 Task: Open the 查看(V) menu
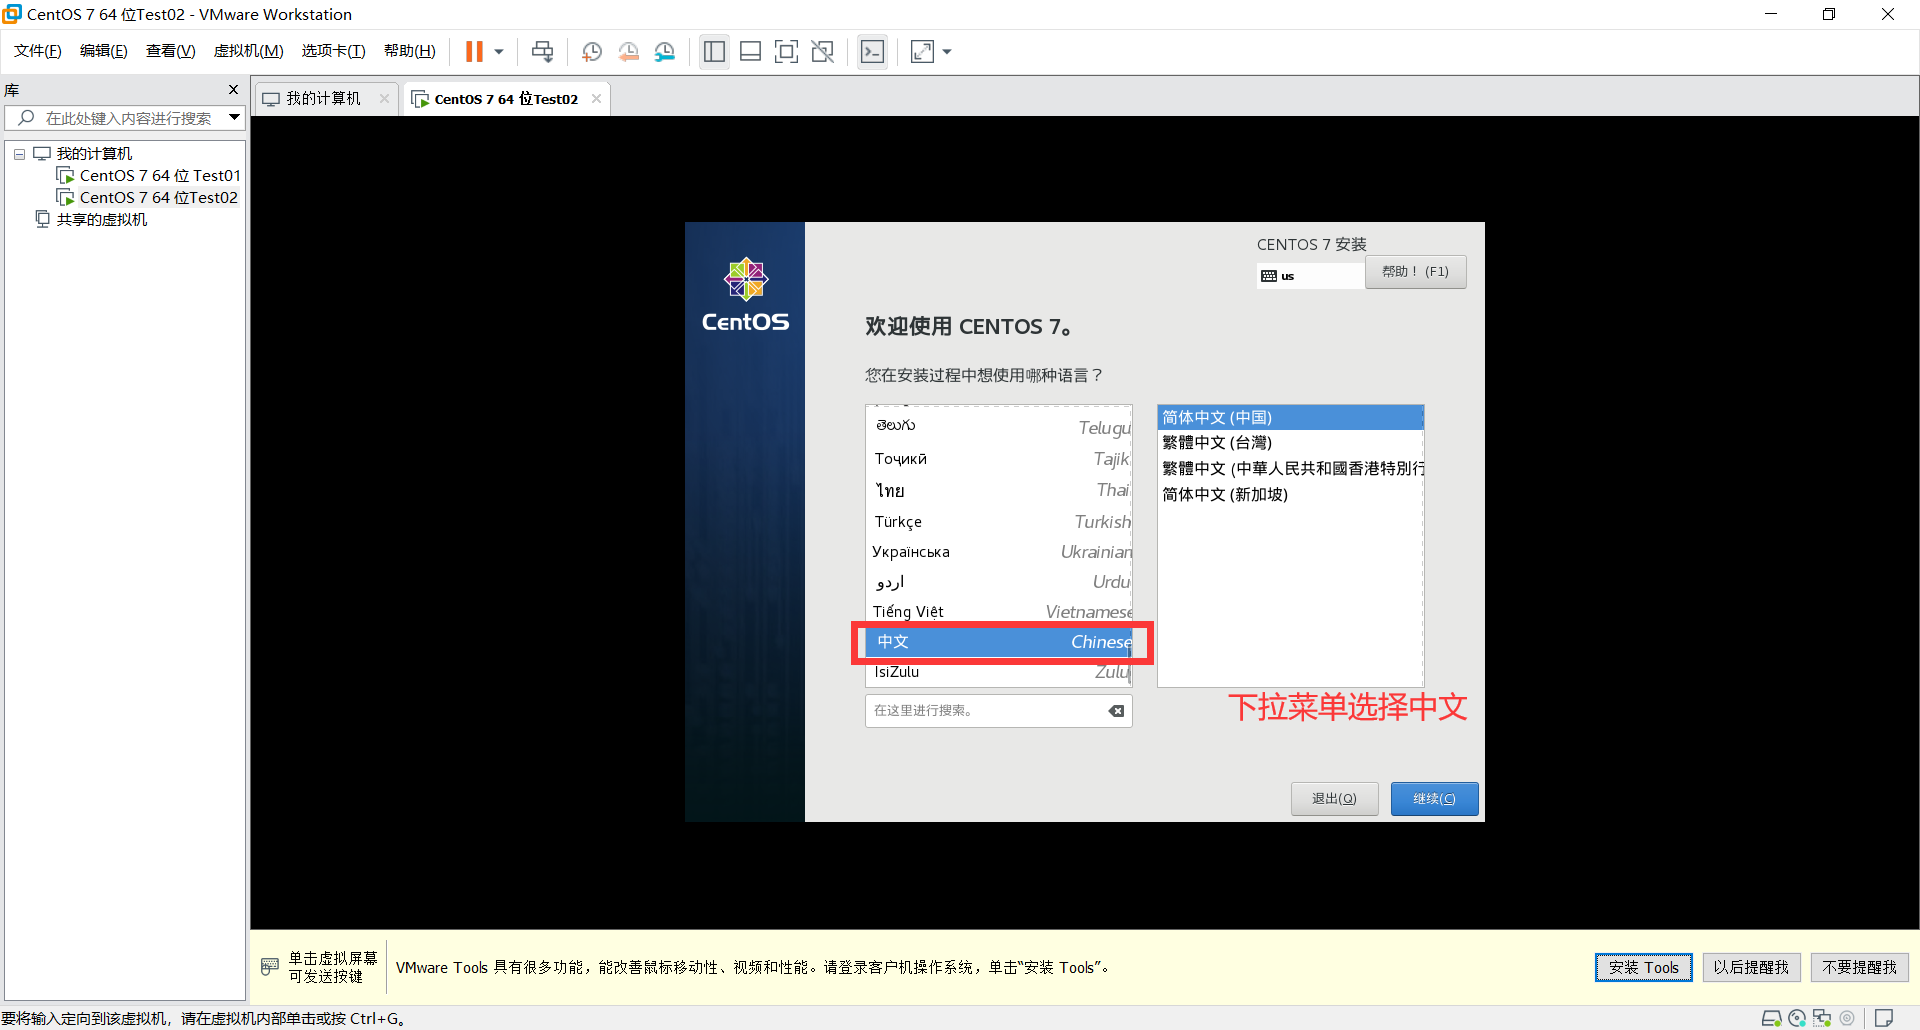(x=171, y=51)
